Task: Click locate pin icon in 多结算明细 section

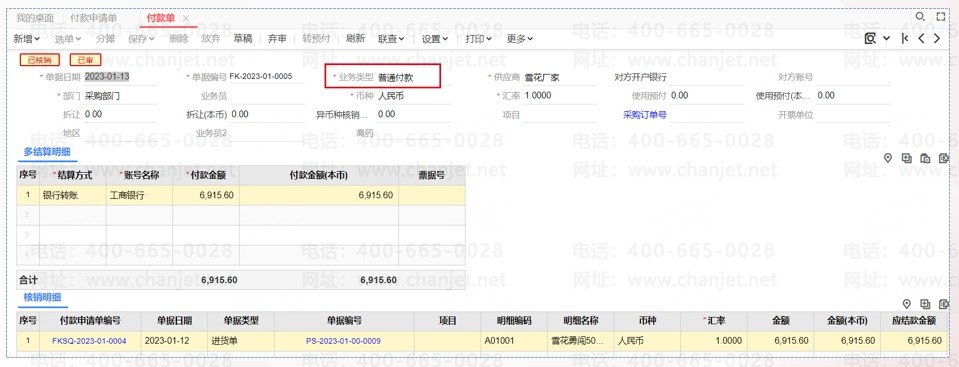Action: (x=889, y=158)
